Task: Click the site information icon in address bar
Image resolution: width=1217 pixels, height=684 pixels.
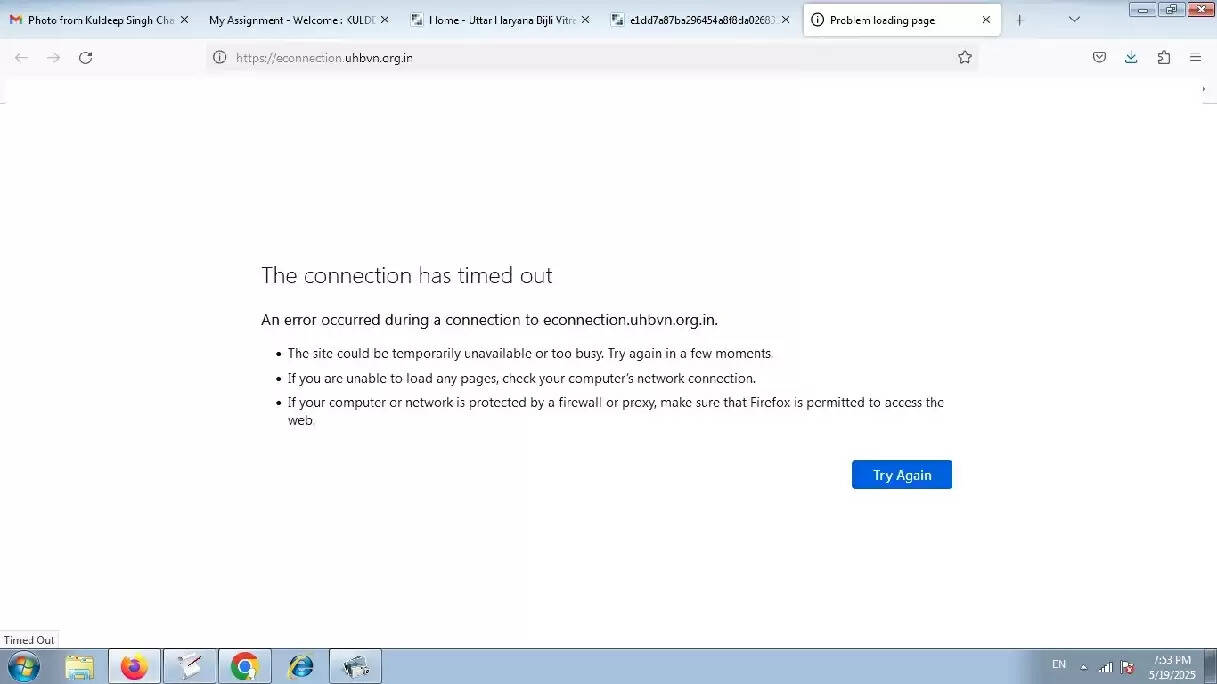Action: (x=220, y=58)
